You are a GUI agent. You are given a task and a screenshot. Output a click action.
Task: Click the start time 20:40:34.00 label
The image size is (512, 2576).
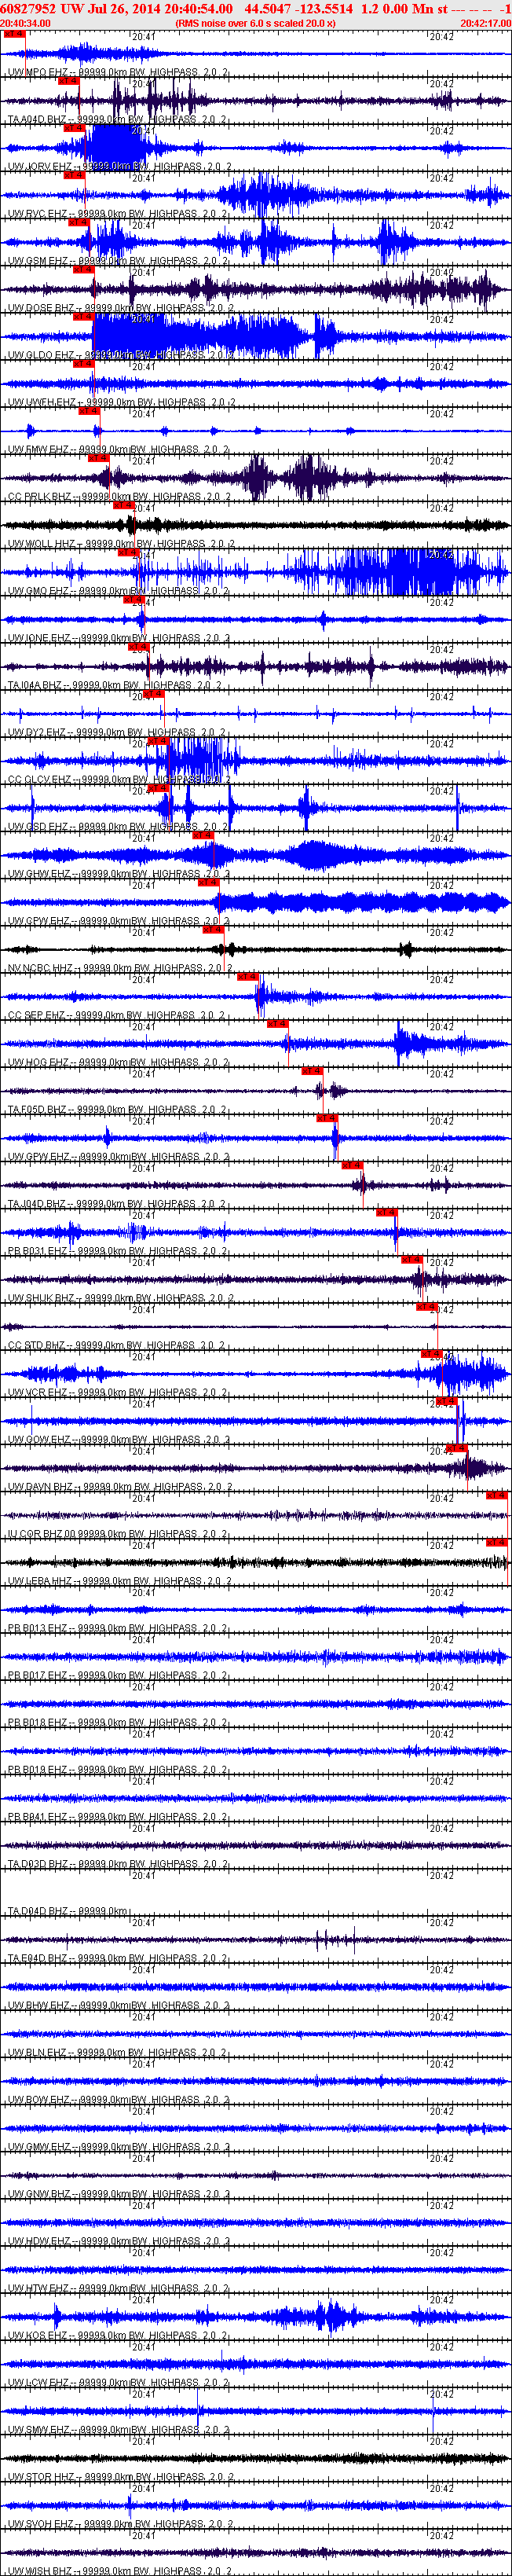pos(25,23)
